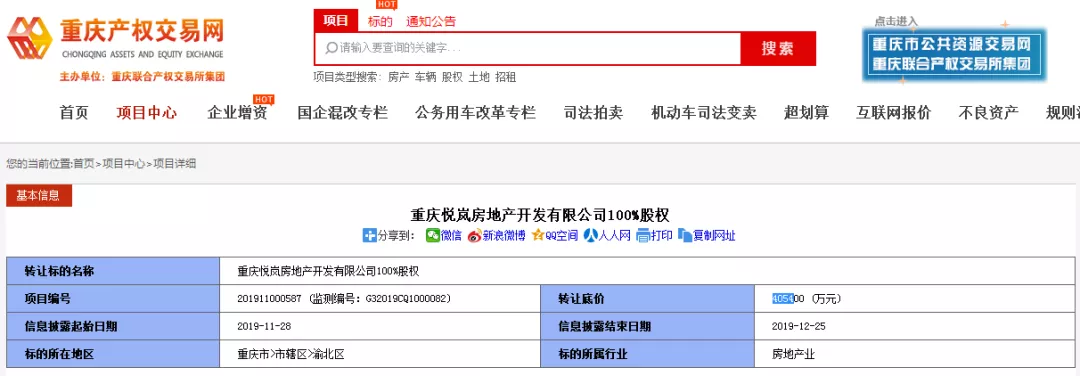Click the magnifier icon in search box

pyautogui.click(x=331, y=48)
